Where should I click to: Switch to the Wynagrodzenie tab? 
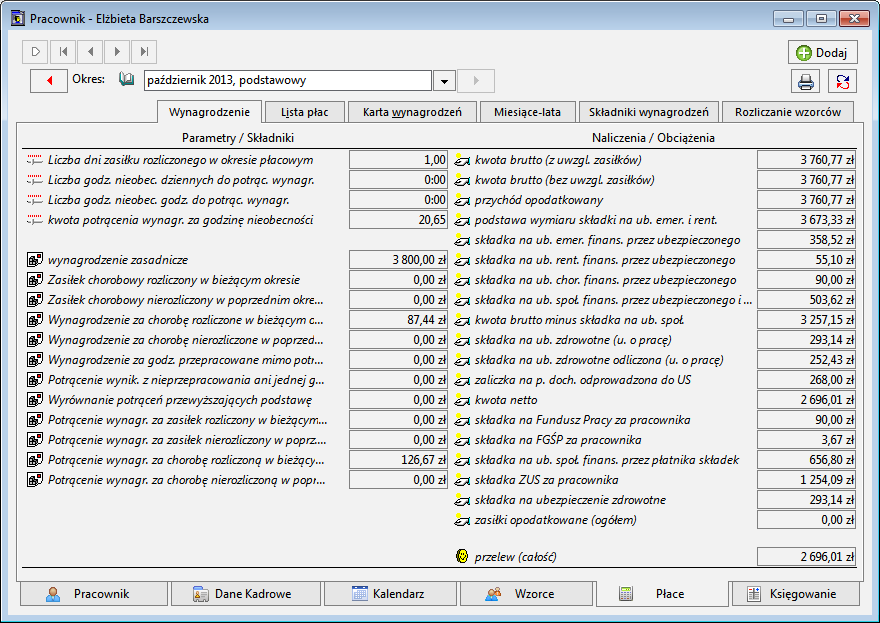click(x=209, y=112)
